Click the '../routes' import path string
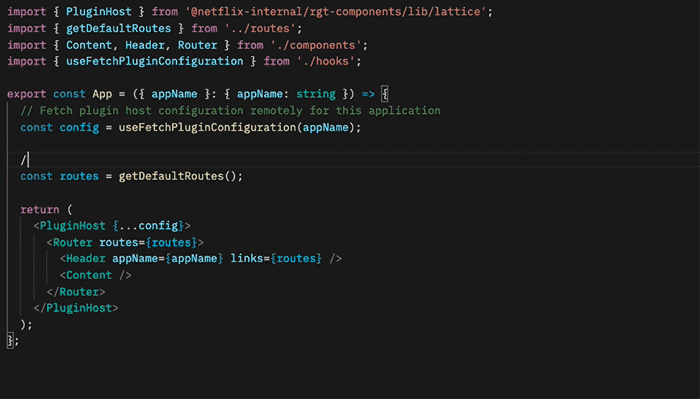 point(260,29)
